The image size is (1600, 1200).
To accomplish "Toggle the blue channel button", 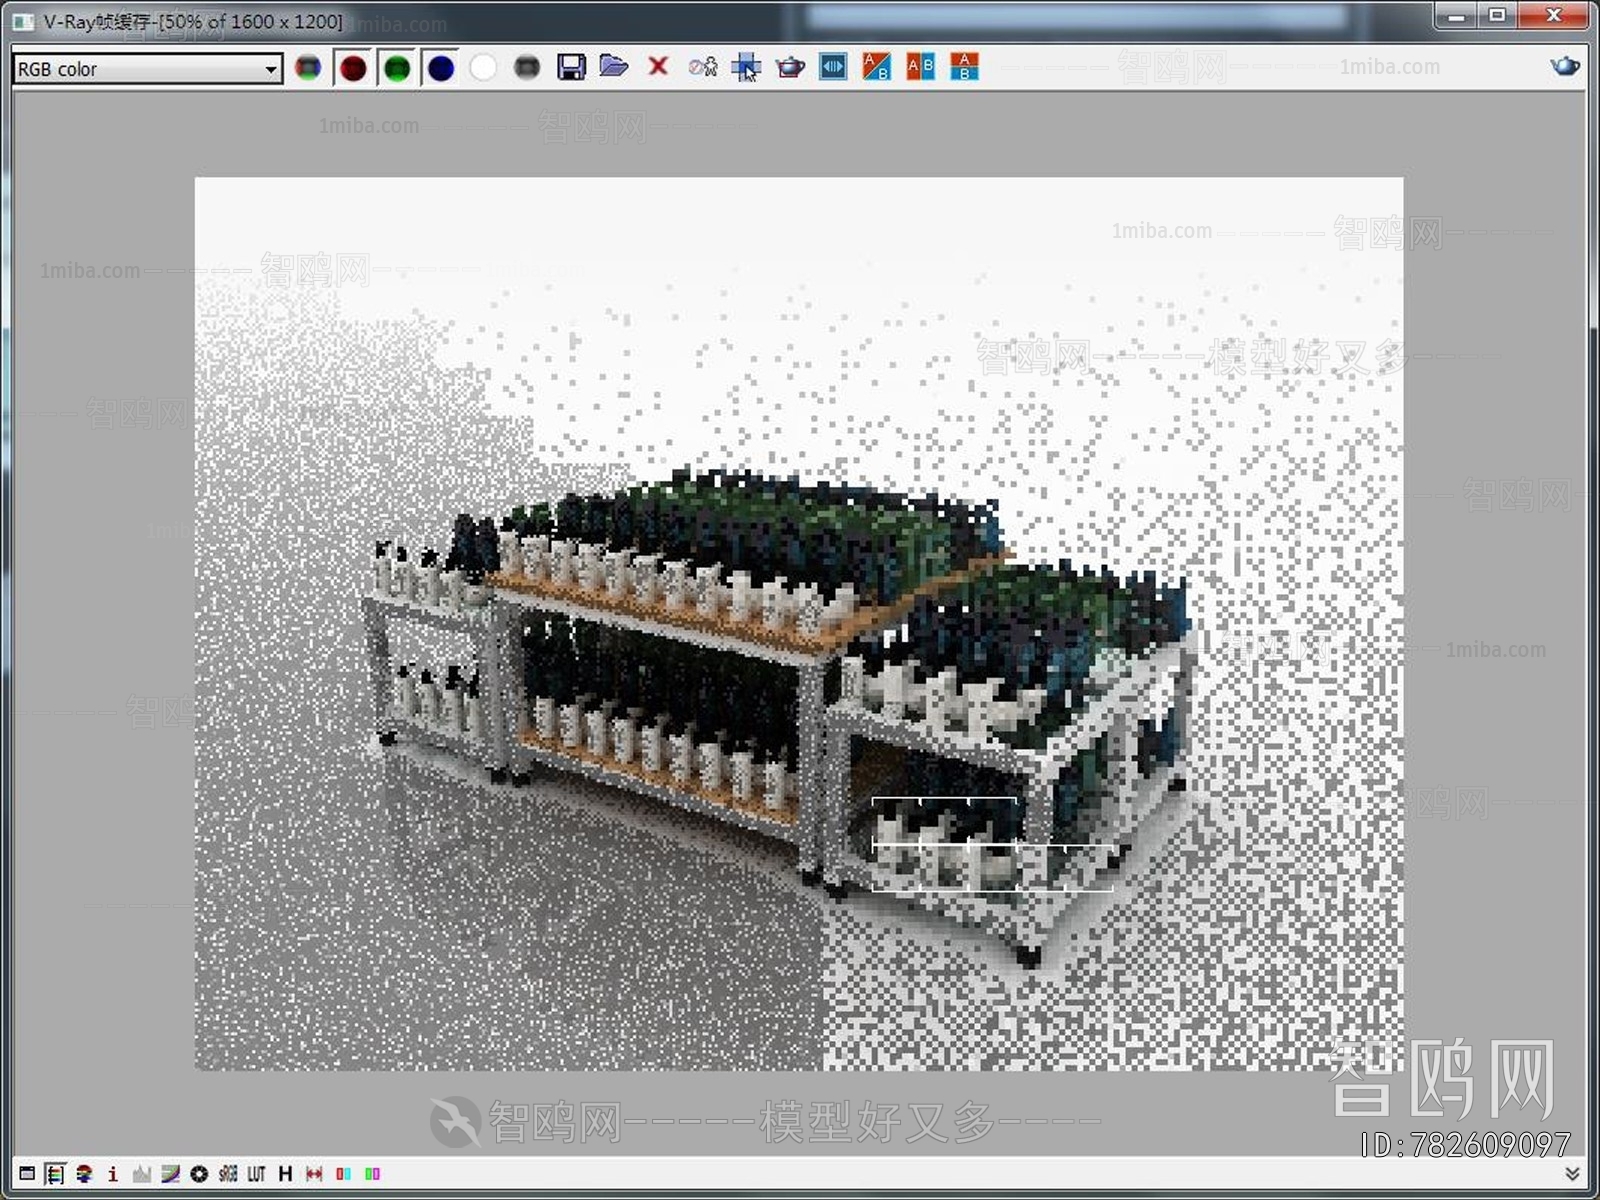I will click(x=441, y=68).
